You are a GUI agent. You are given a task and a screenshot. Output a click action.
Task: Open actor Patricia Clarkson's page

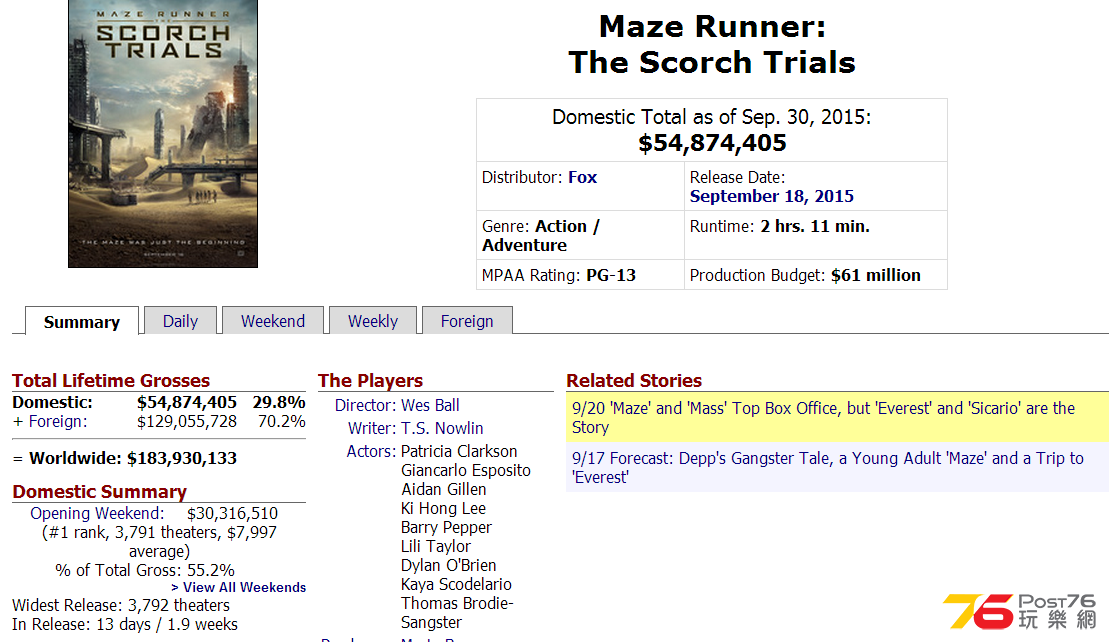click(x=459, y=452)
